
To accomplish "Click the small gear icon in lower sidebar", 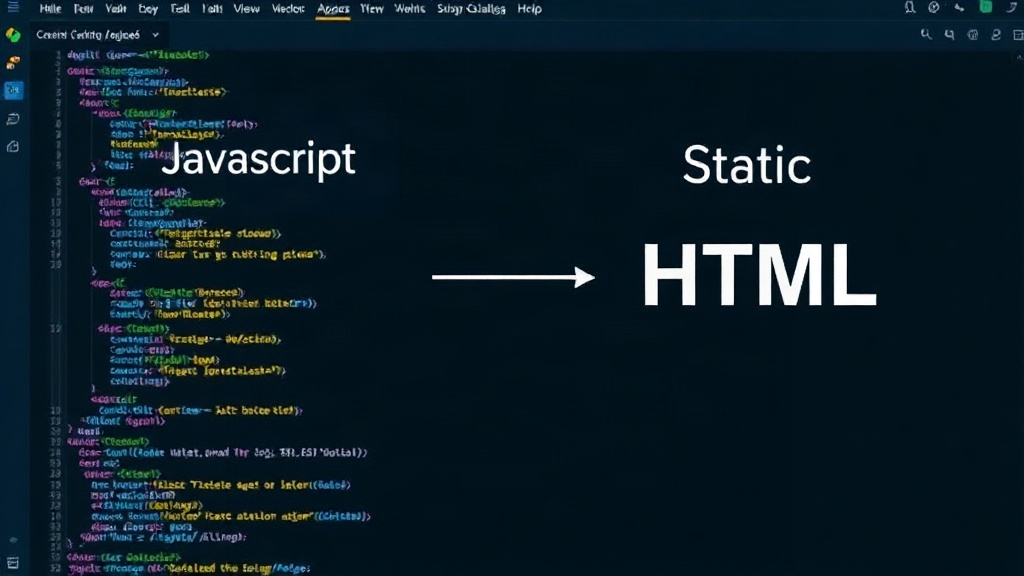I will 13,541.
